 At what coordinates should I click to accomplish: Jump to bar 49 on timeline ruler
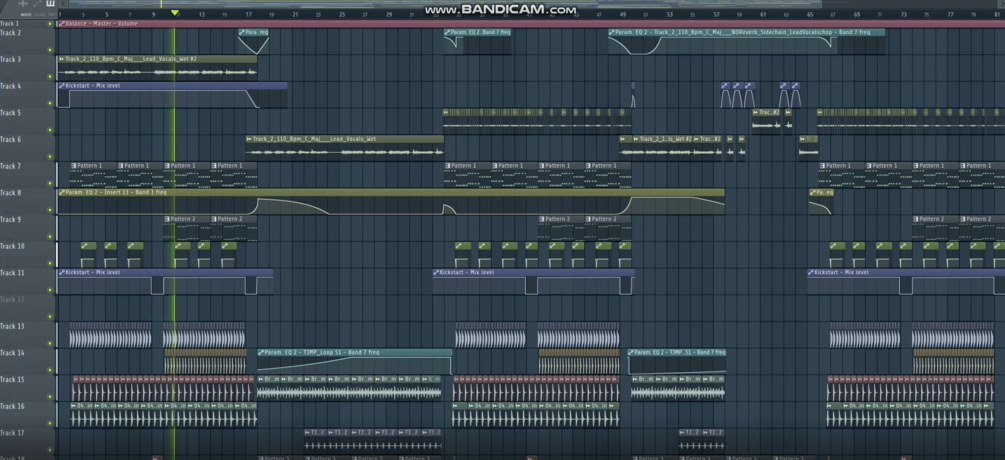[x=623, y=14]
